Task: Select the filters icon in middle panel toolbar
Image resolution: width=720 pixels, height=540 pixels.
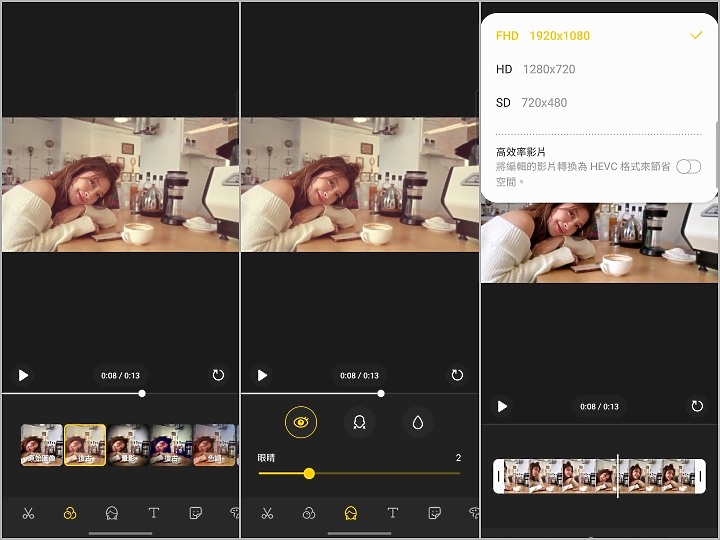Action: [309, 513]
